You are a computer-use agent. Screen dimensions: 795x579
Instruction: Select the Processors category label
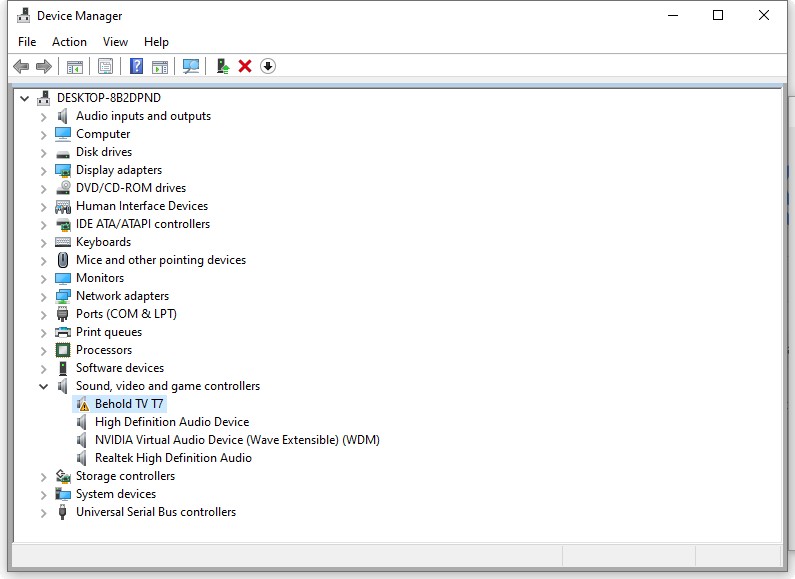[x=103, y=350]
